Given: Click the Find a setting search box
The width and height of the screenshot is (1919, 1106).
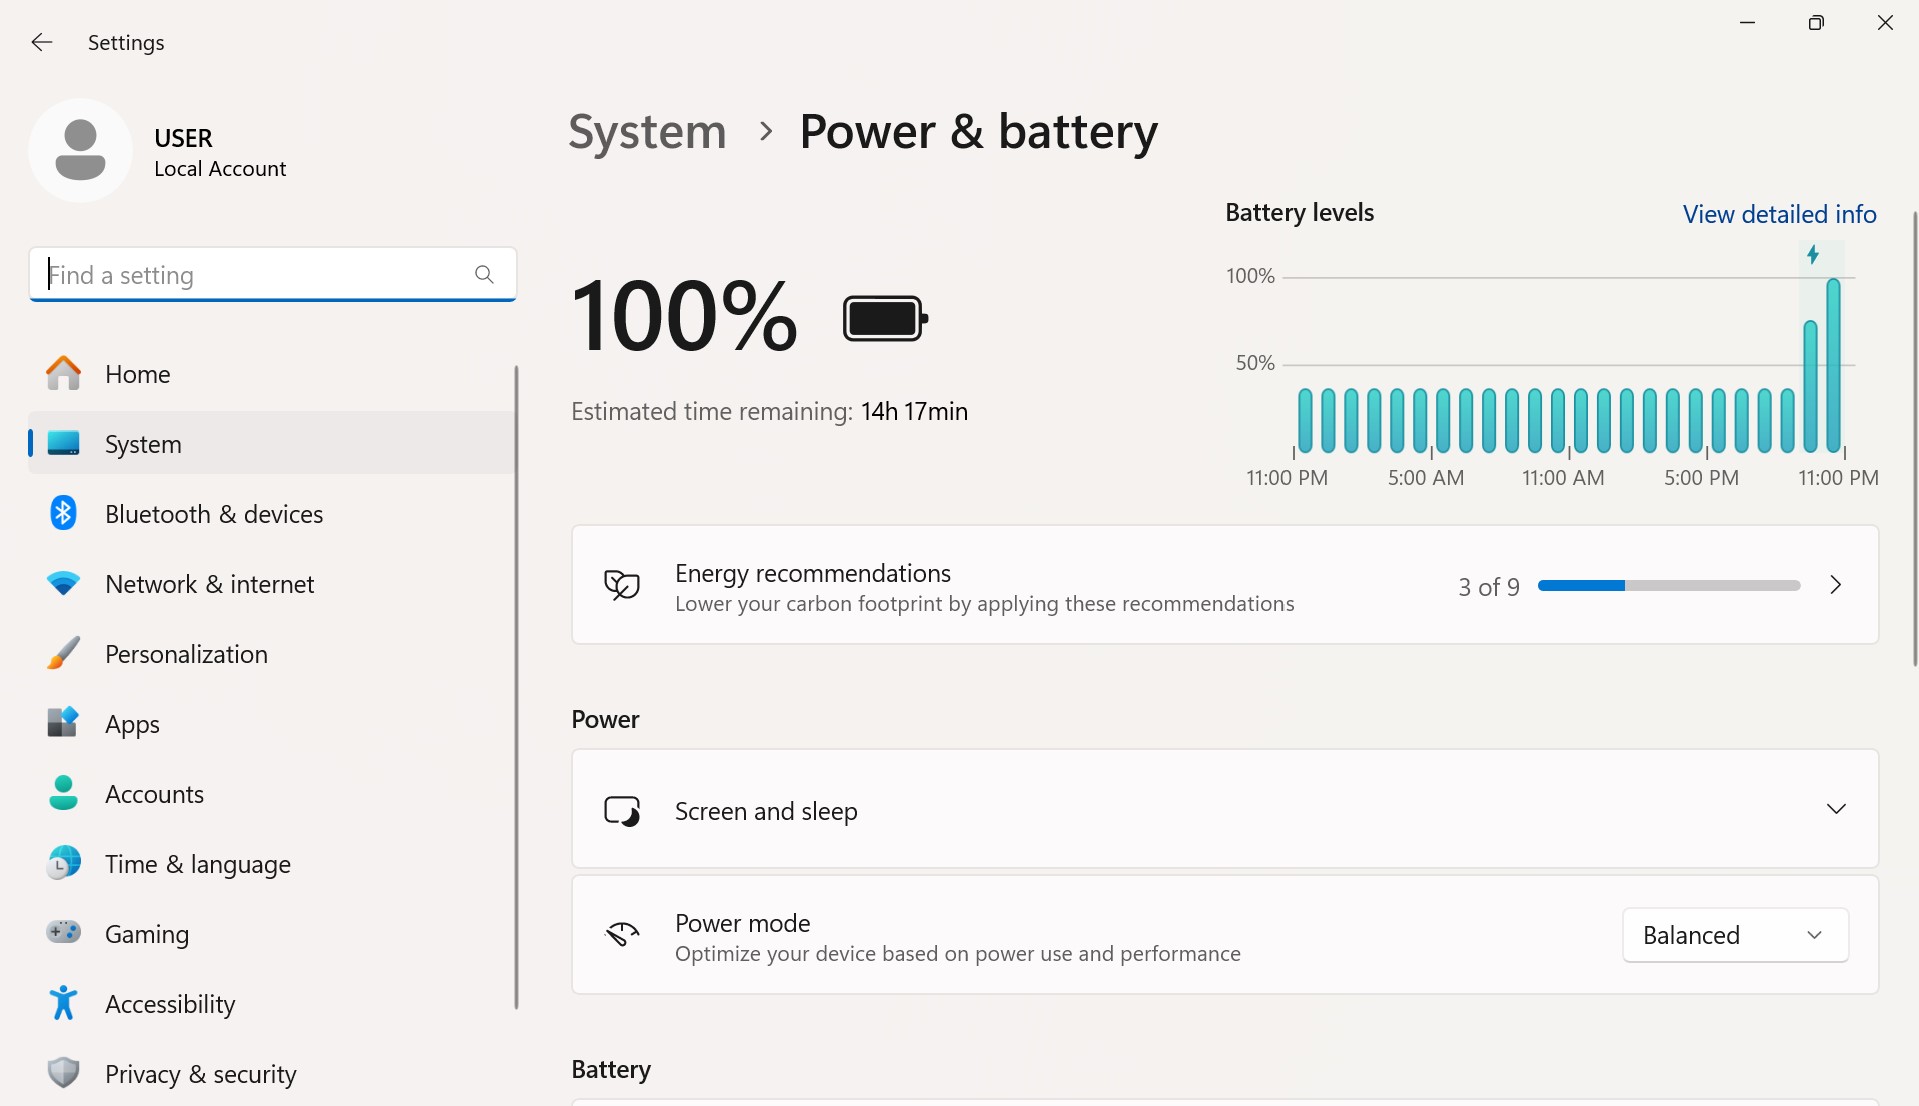Looking at the screenshot, I should [272, 274].
